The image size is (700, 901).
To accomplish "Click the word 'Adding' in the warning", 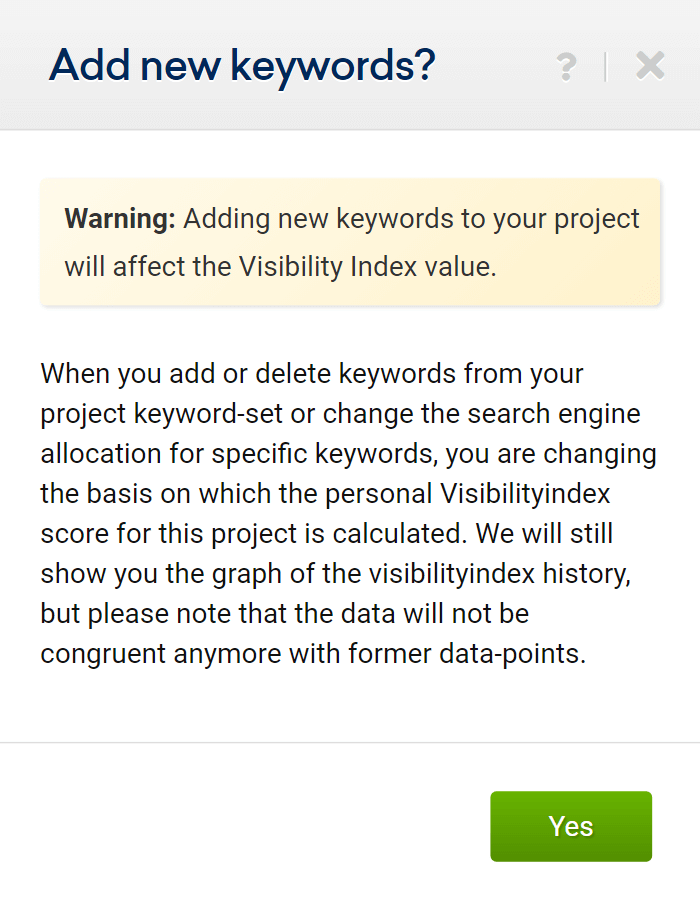I will point(226,219).
